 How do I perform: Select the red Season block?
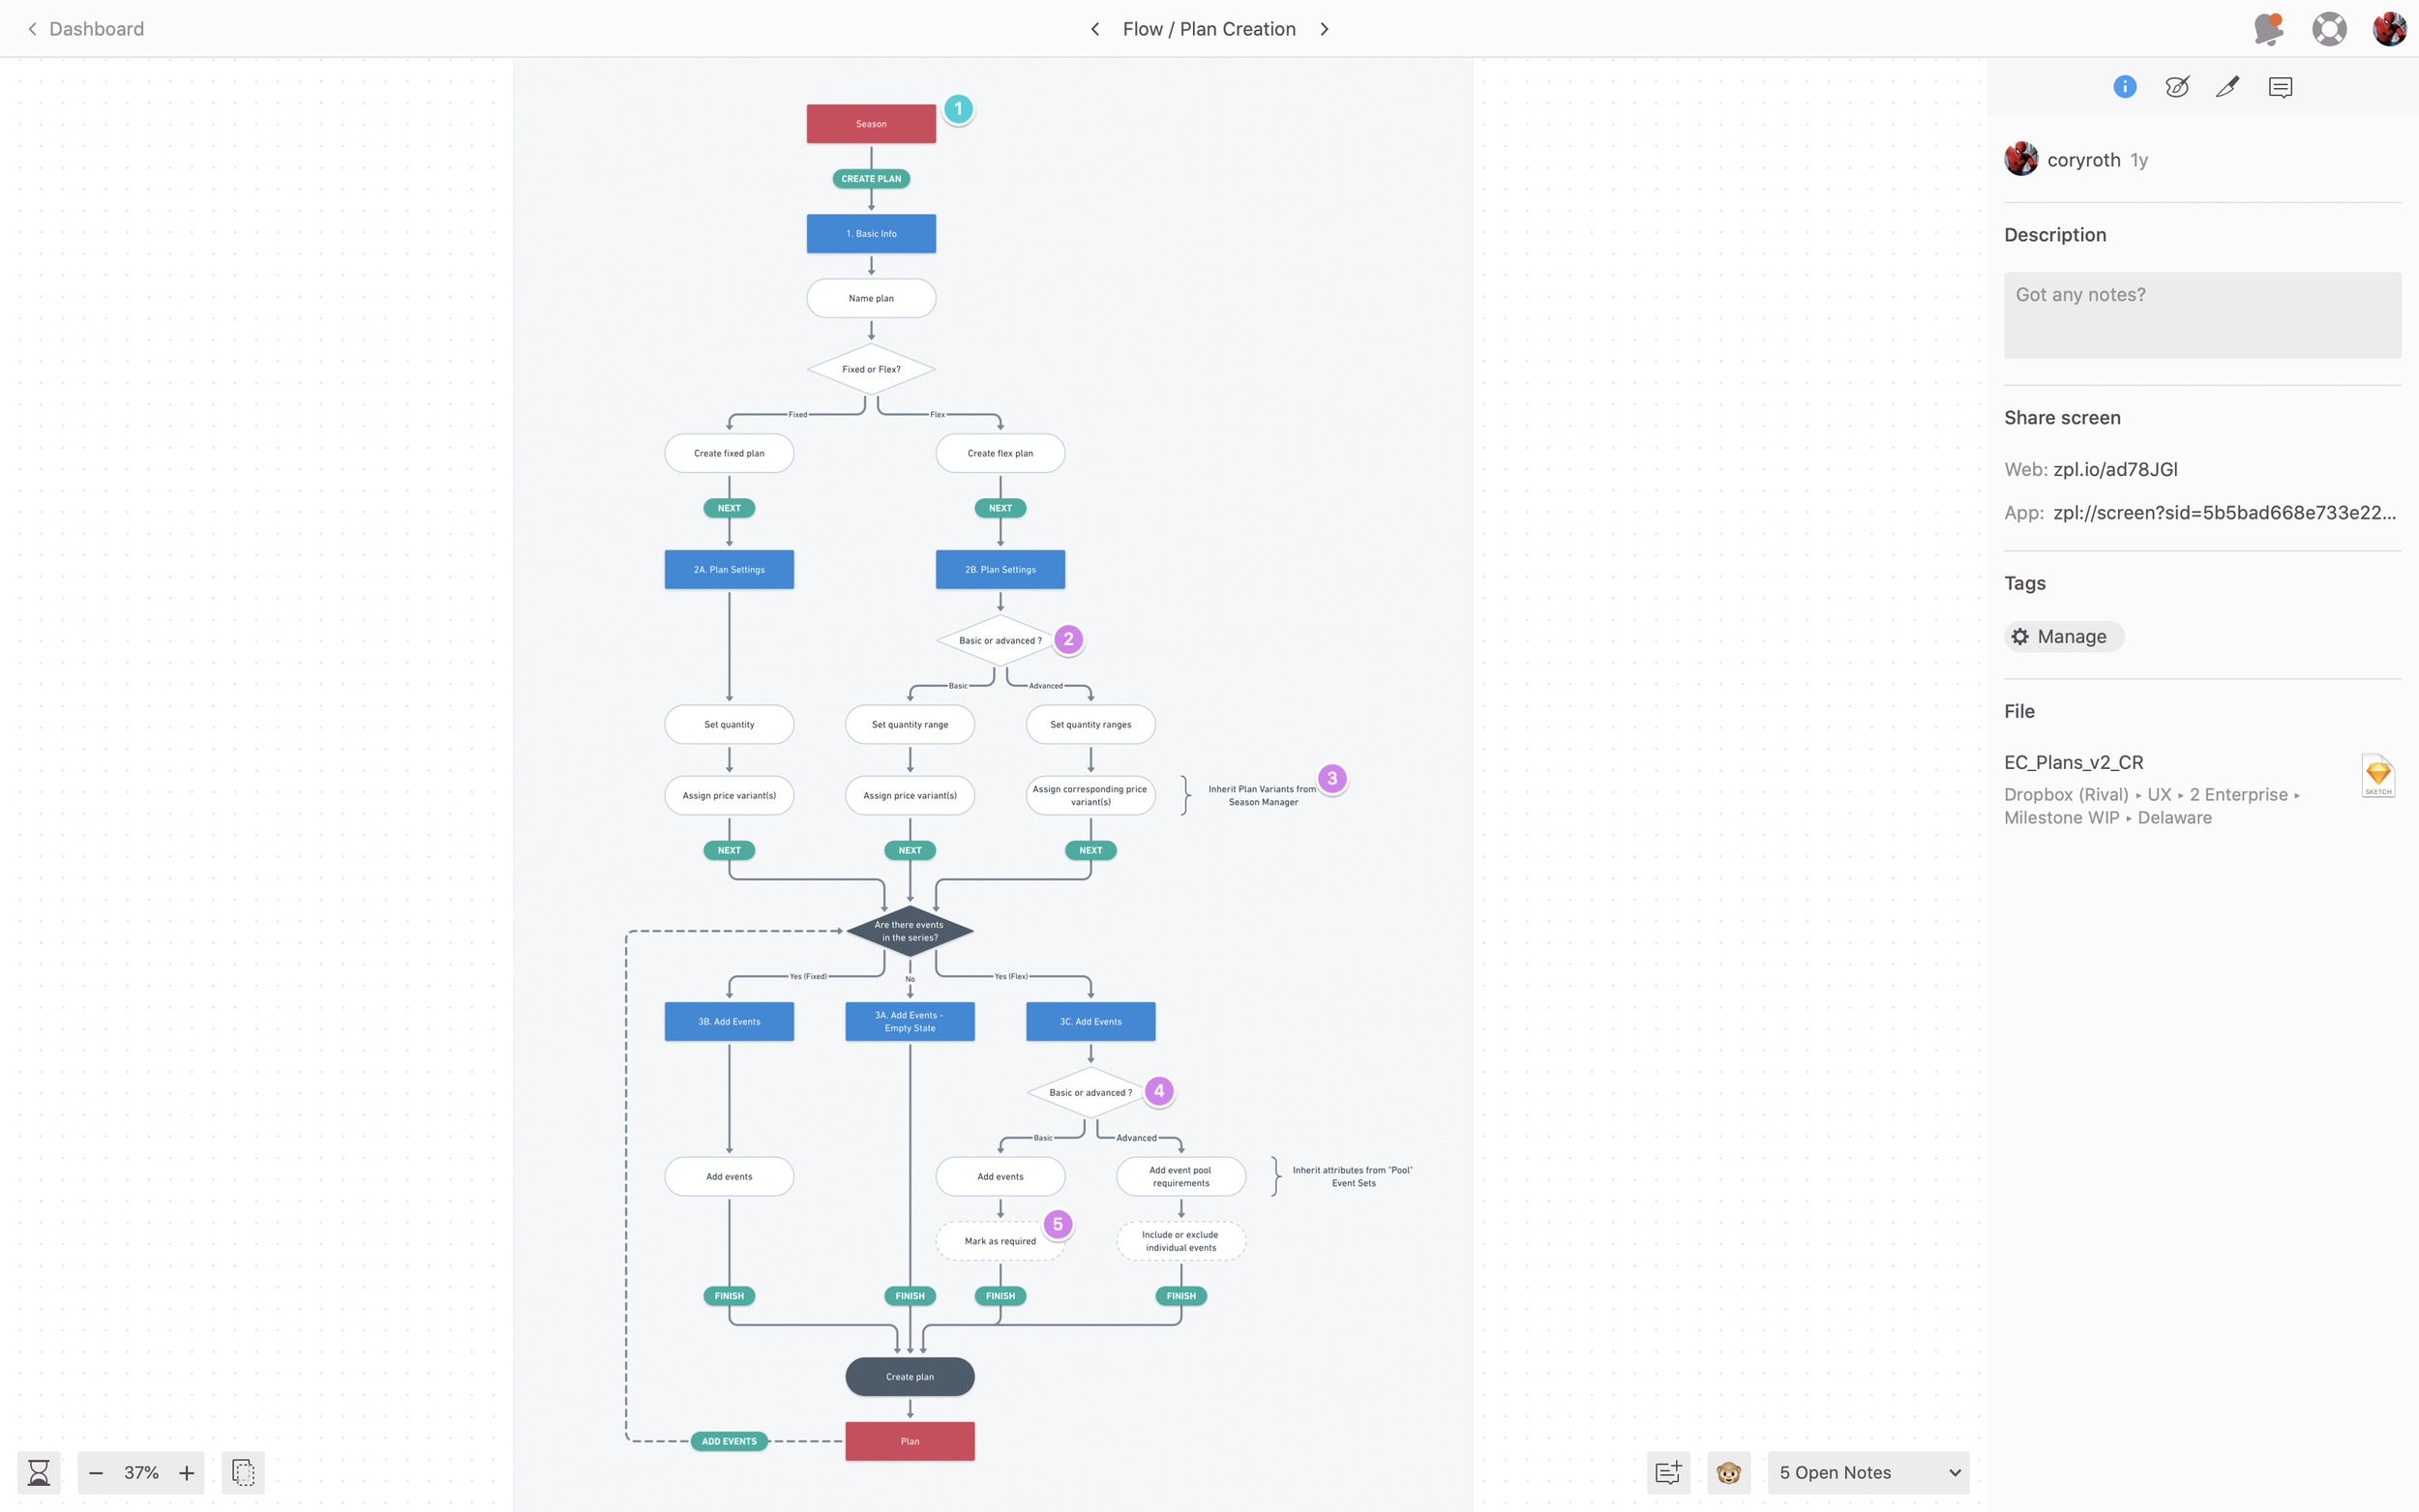pyautogui.click(x=871, y=124)
